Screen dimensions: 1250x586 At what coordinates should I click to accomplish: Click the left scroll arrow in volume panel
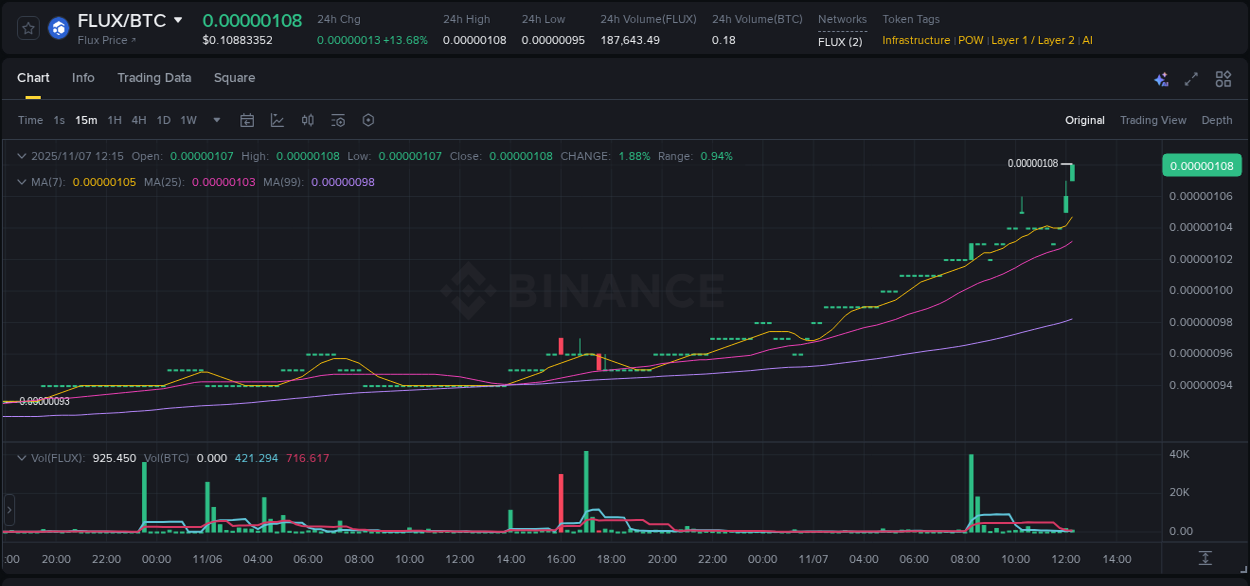(x=9, y=510)
